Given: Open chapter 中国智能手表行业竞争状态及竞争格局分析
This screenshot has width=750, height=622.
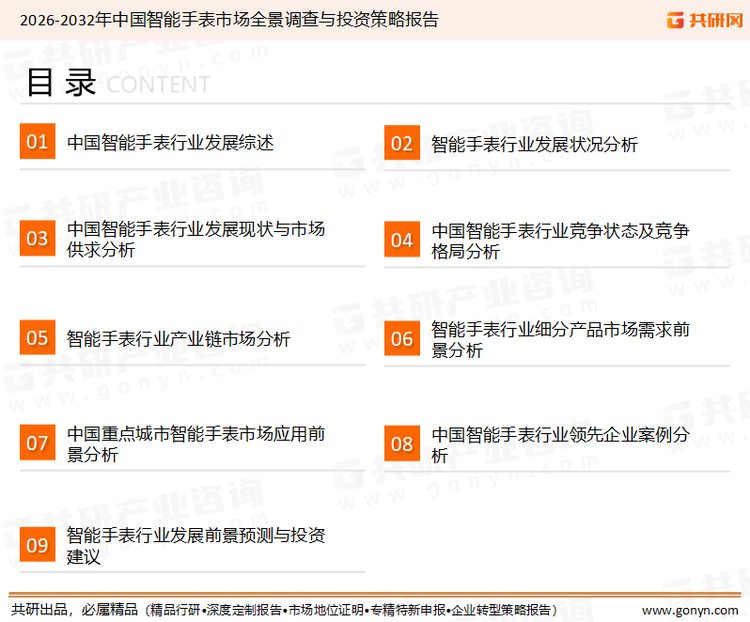Looking at the screenshot, I should [560, 241].
